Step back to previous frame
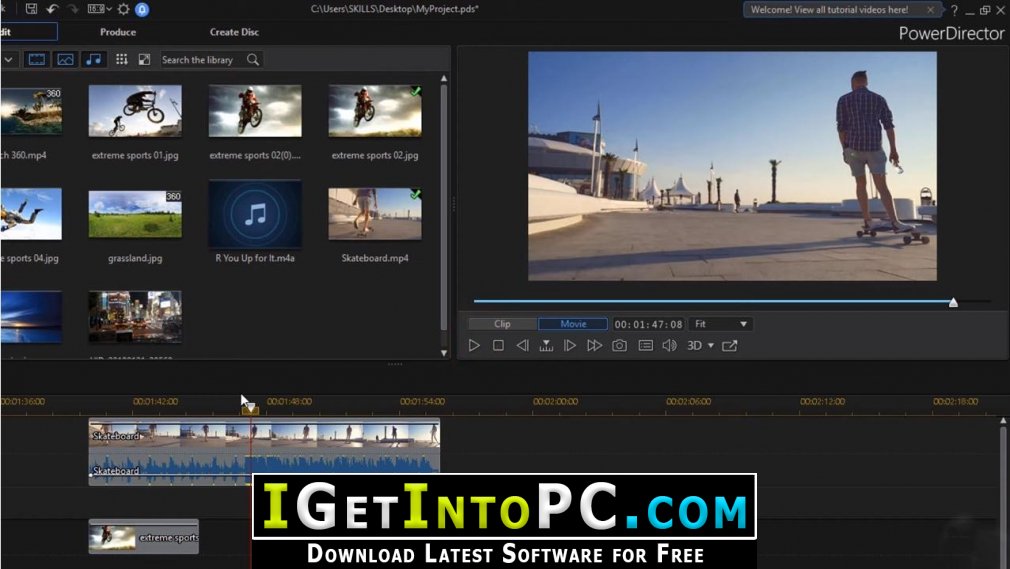1010x569 pixels. point(522,345)
